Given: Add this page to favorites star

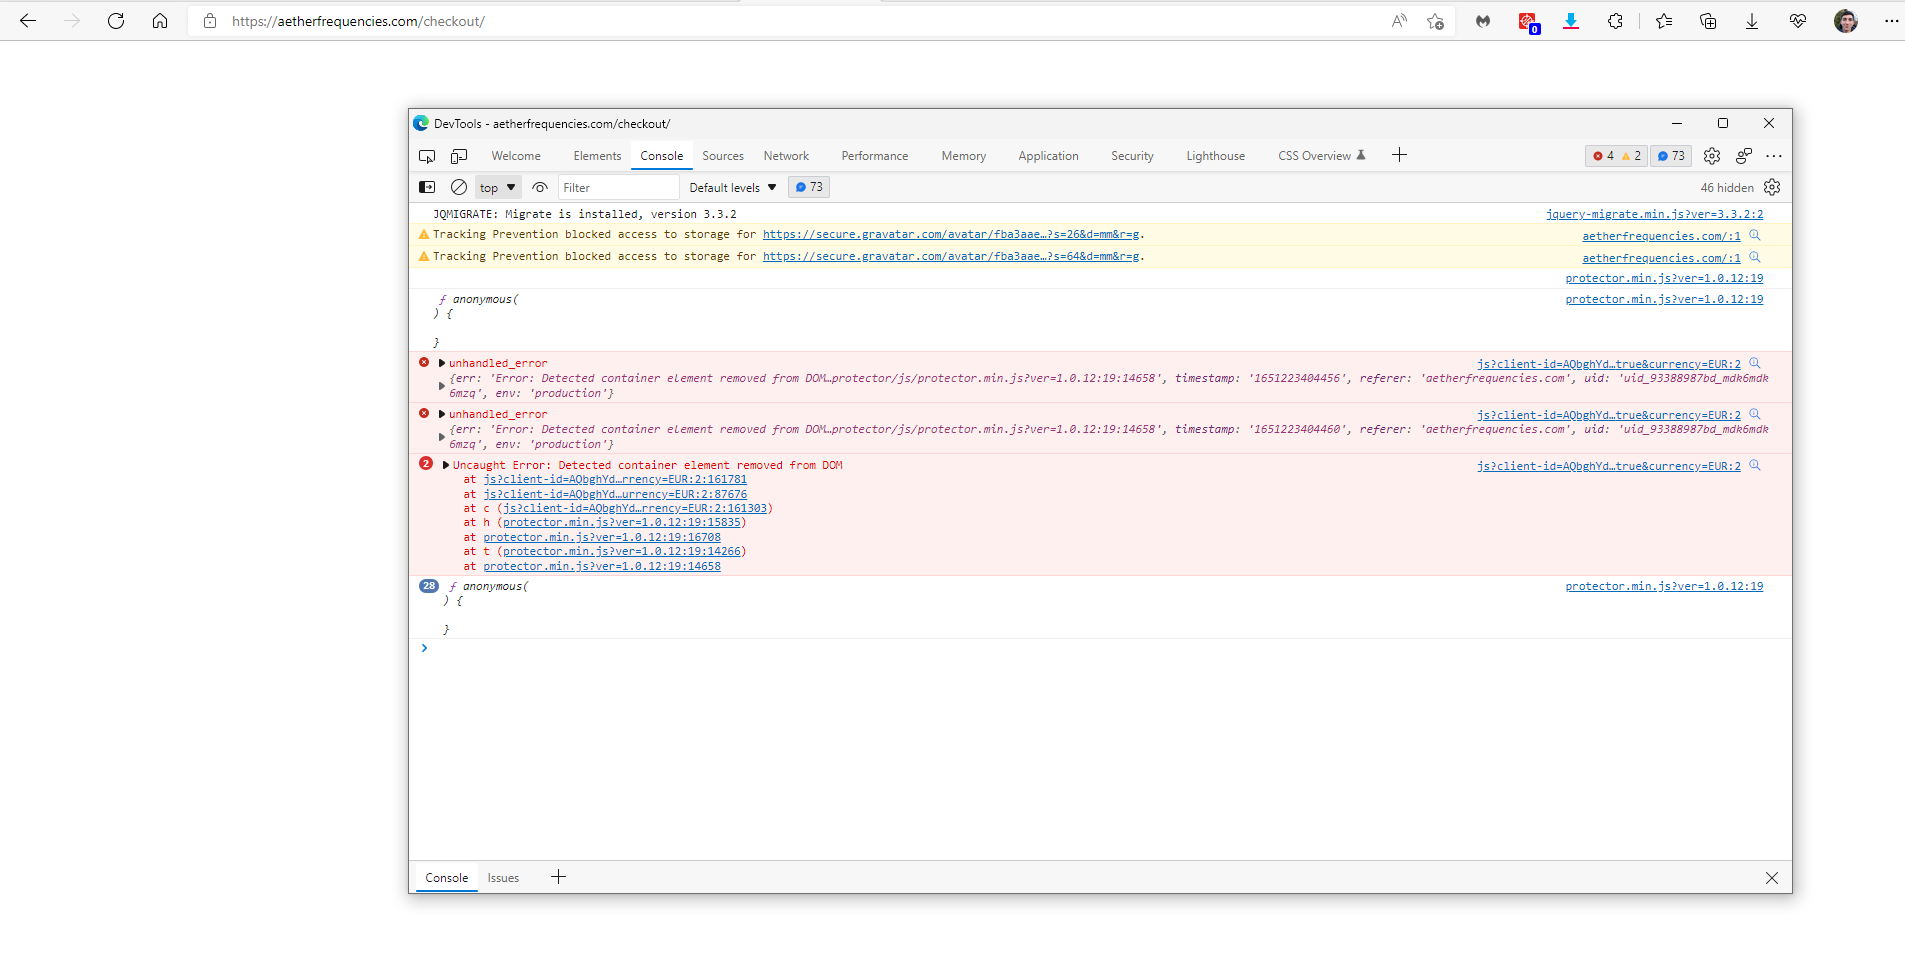Looking at the screenshot, I should 1435,21.
